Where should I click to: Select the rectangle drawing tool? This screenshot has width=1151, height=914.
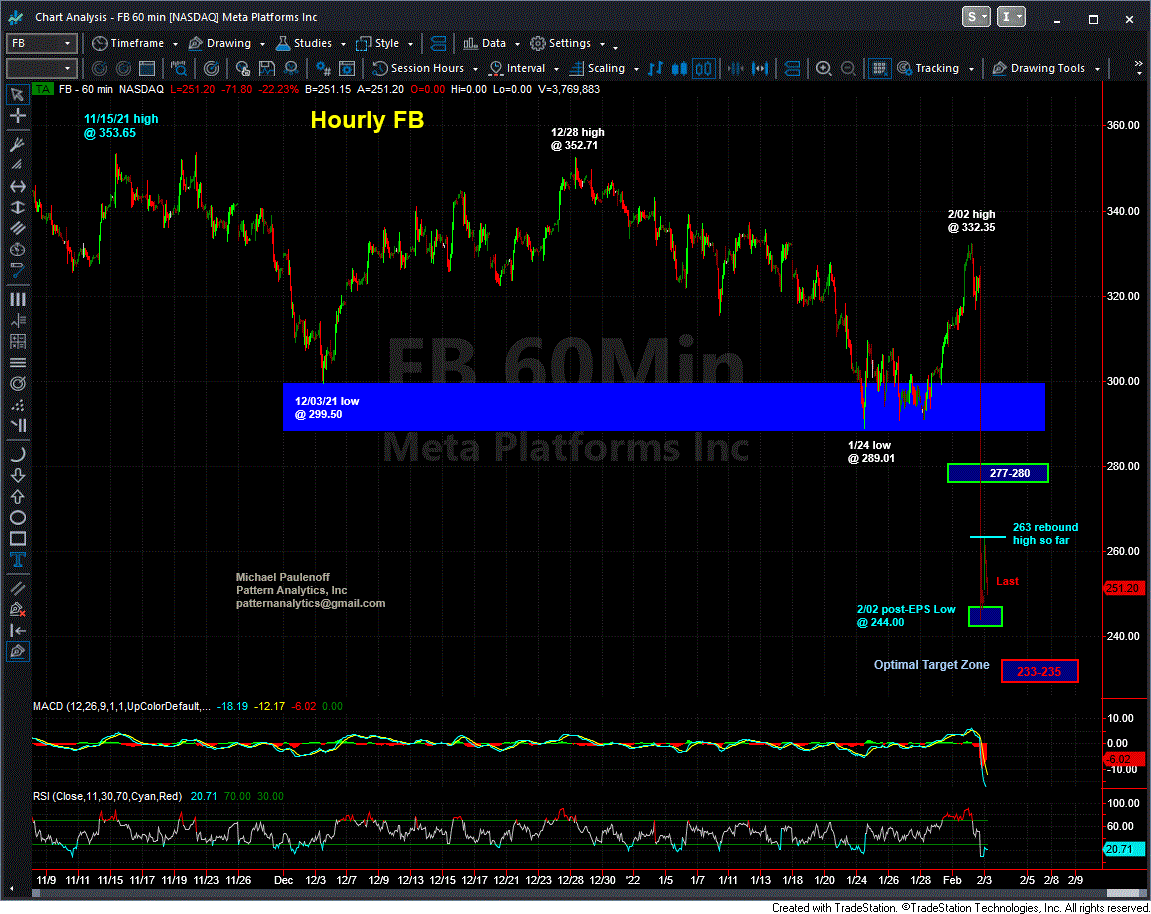point(18,539)
